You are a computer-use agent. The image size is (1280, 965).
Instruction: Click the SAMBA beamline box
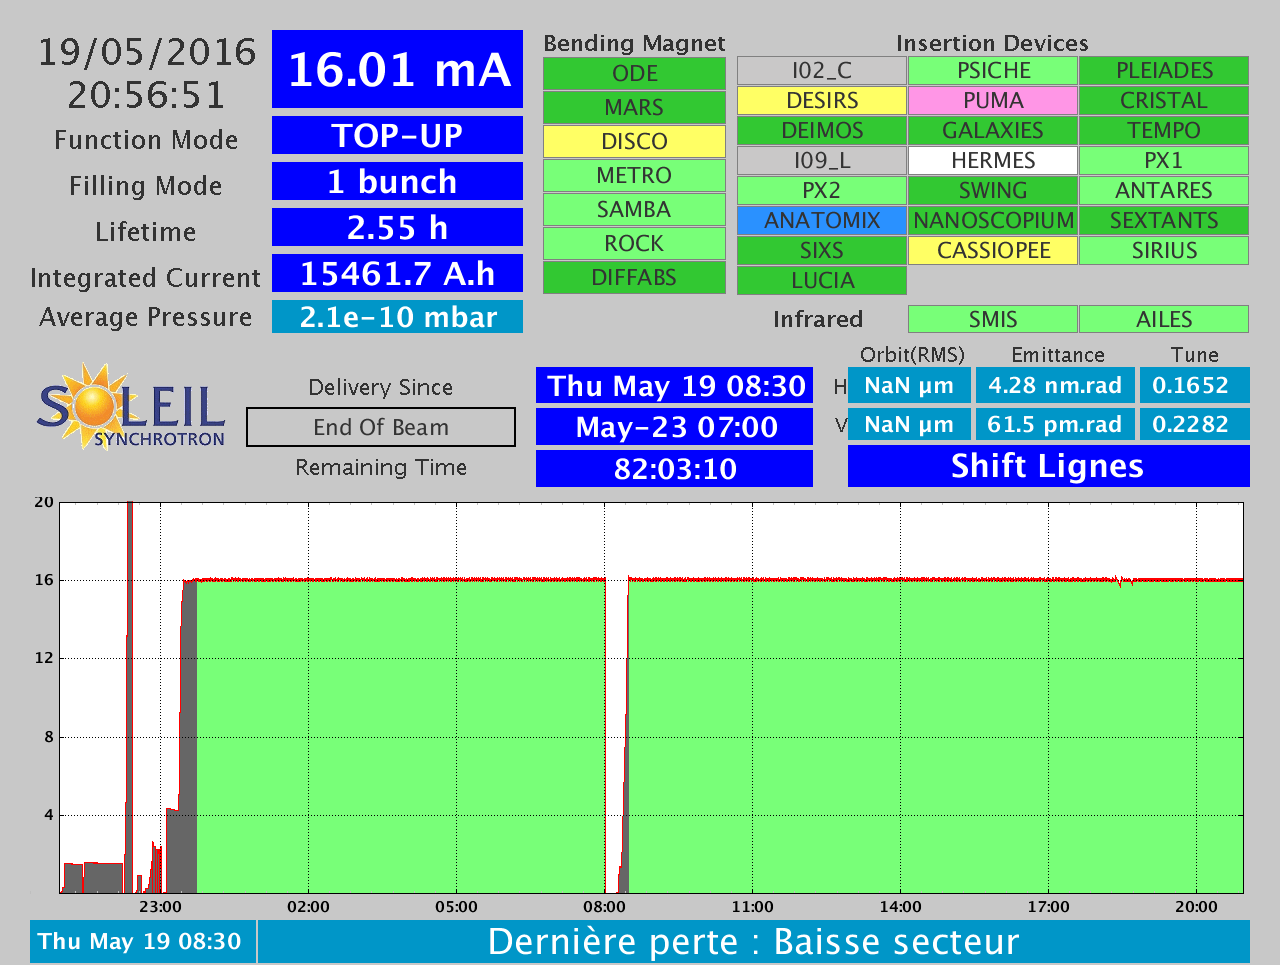[634, 209]
